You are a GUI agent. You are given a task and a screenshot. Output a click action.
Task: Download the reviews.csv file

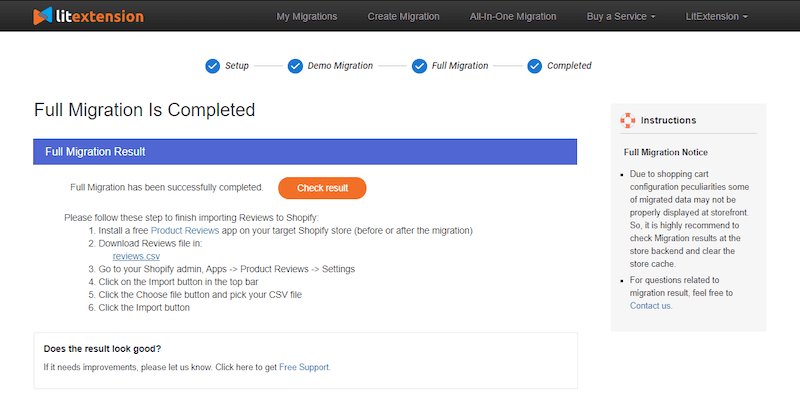pyautogui.click(x=136, y=256)
